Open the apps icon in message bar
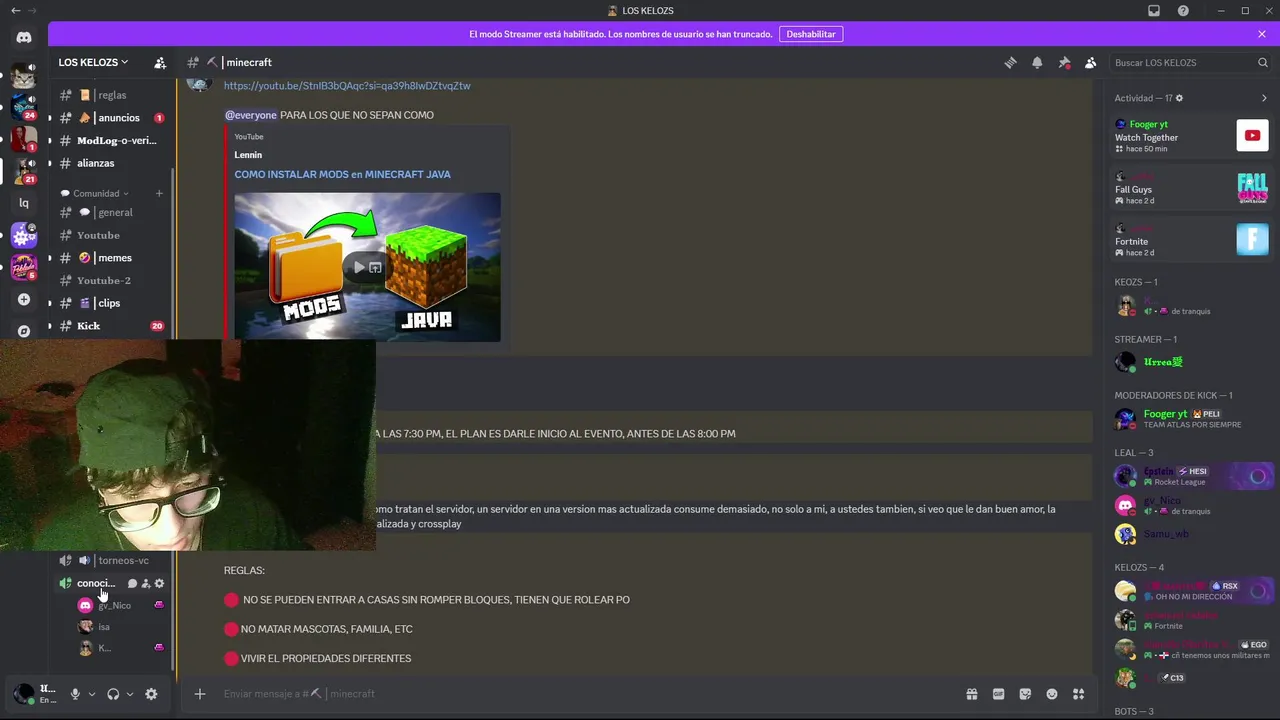The width and height of the screenshot is (1280, 720). 1078,693
